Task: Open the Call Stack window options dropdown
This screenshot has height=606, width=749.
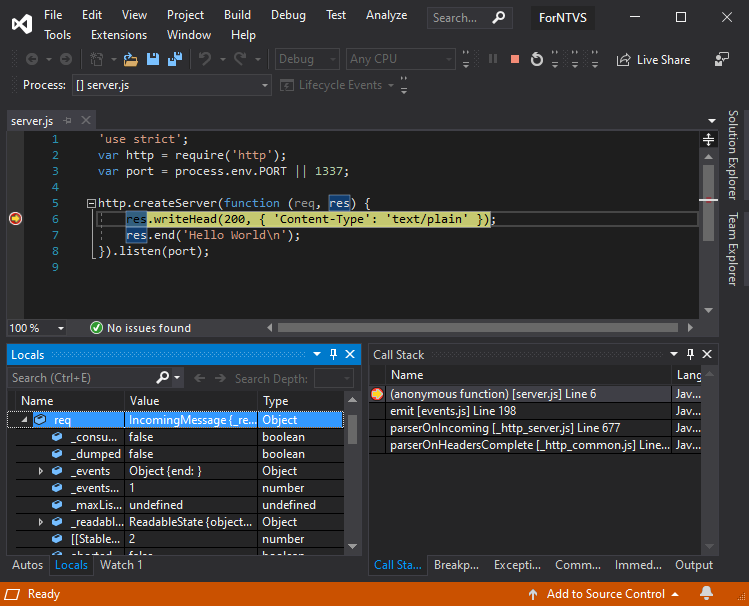Action: coord(674,354)
